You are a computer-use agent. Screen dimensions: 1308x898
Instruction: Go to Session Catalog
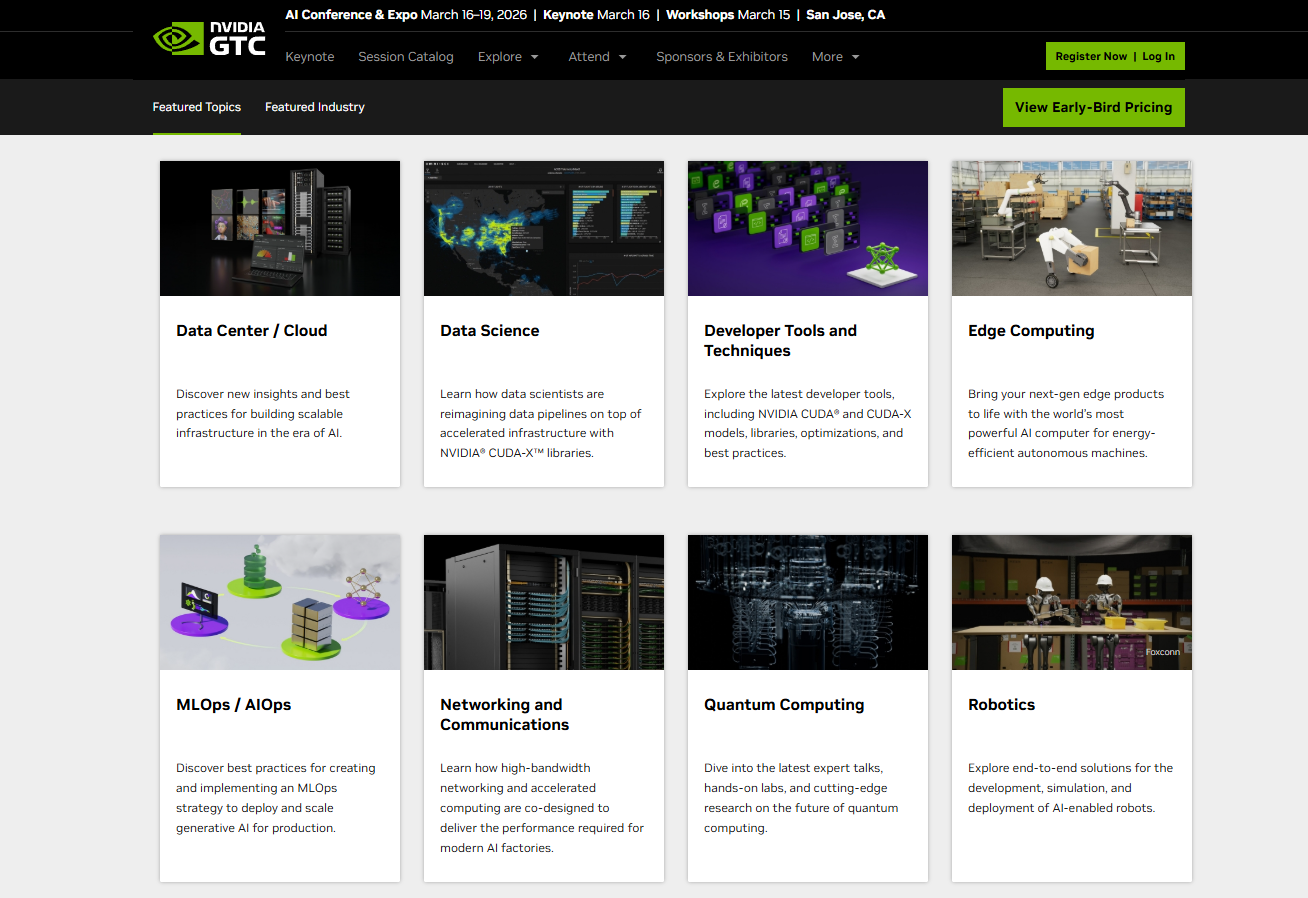coord(406,57)
